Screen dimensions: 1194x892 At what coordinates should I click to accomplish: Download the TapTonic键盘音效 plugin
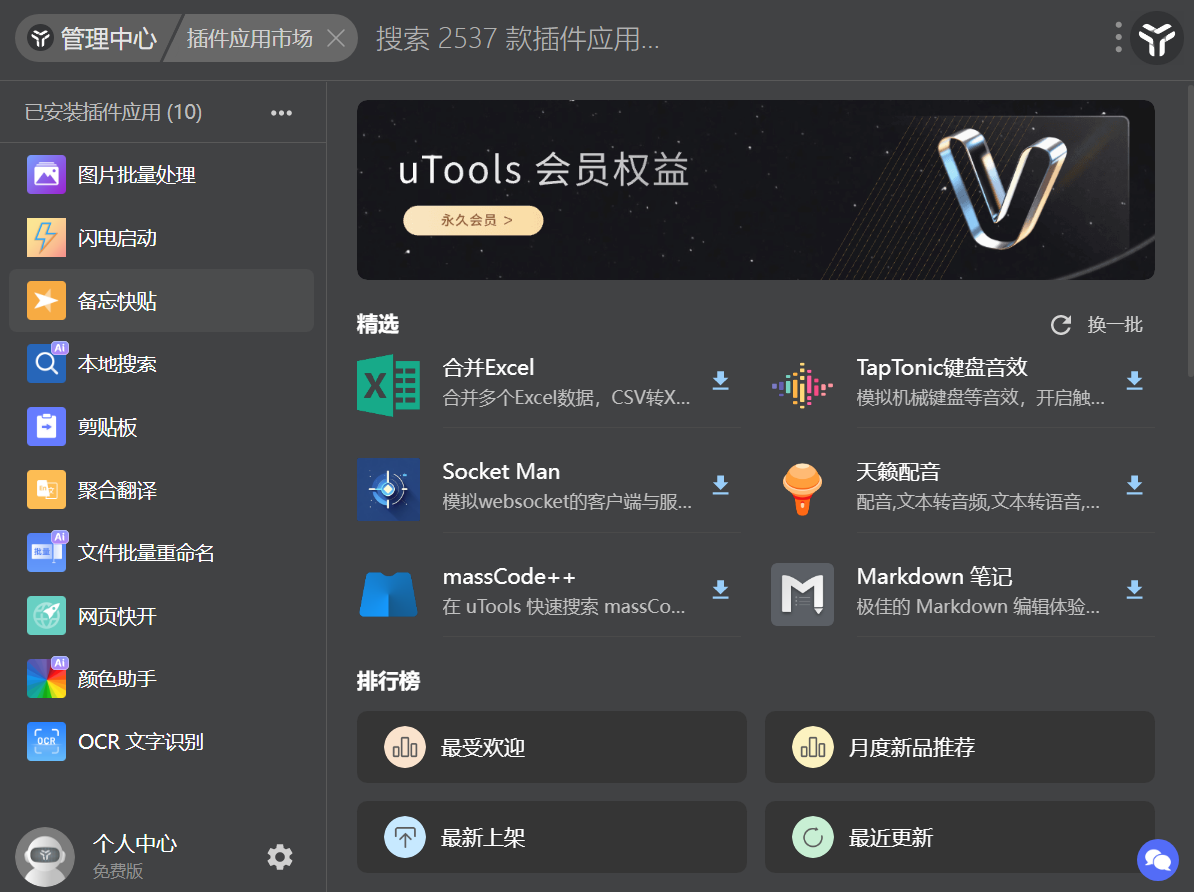click(x=1135, y=380)
